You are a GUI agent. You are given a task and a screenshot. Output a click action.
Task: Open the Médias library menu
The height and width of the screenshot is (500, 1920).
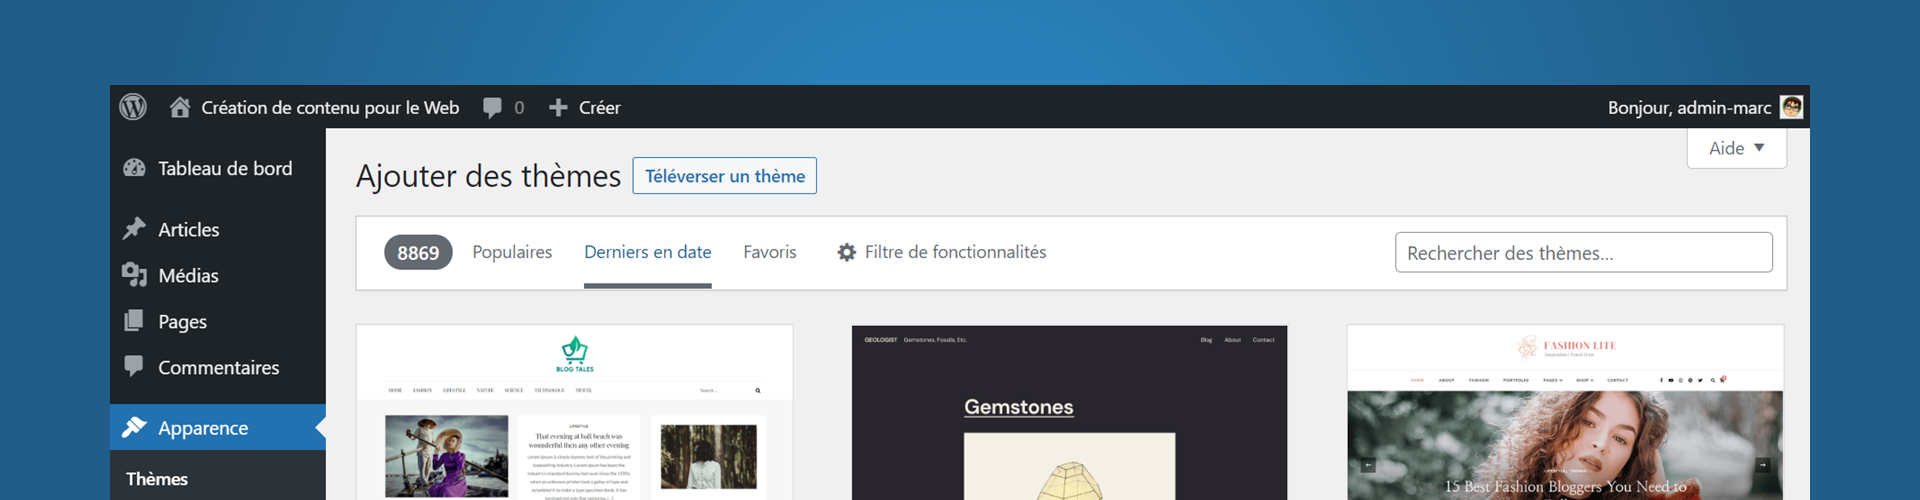pos(188,275)
